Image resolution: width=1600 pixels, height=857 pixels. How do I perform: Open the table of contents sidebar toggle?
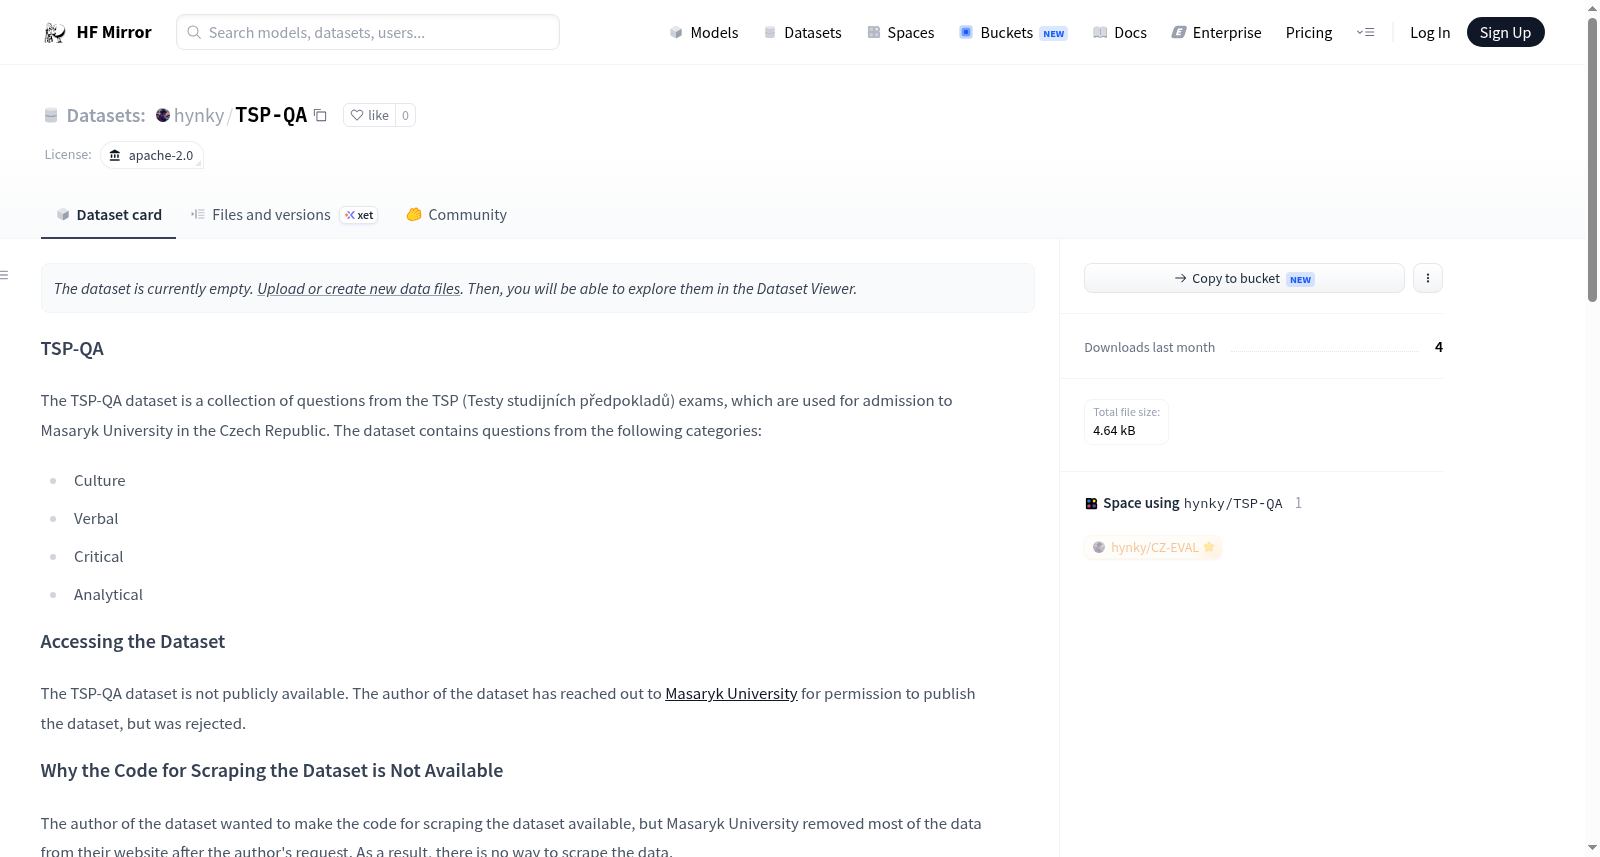point(5,275)
